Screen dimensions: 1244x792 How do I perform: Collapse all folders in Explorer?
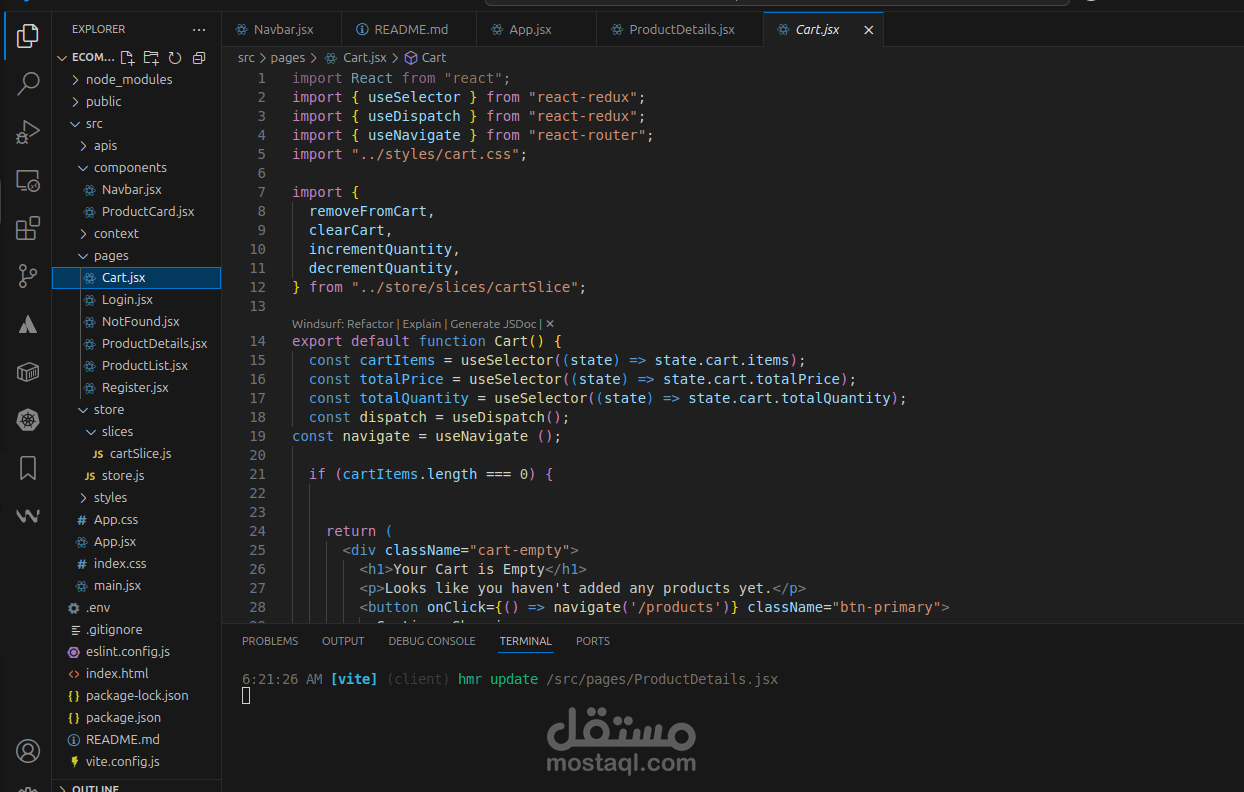pyautogui.click(x=199, y=58)
